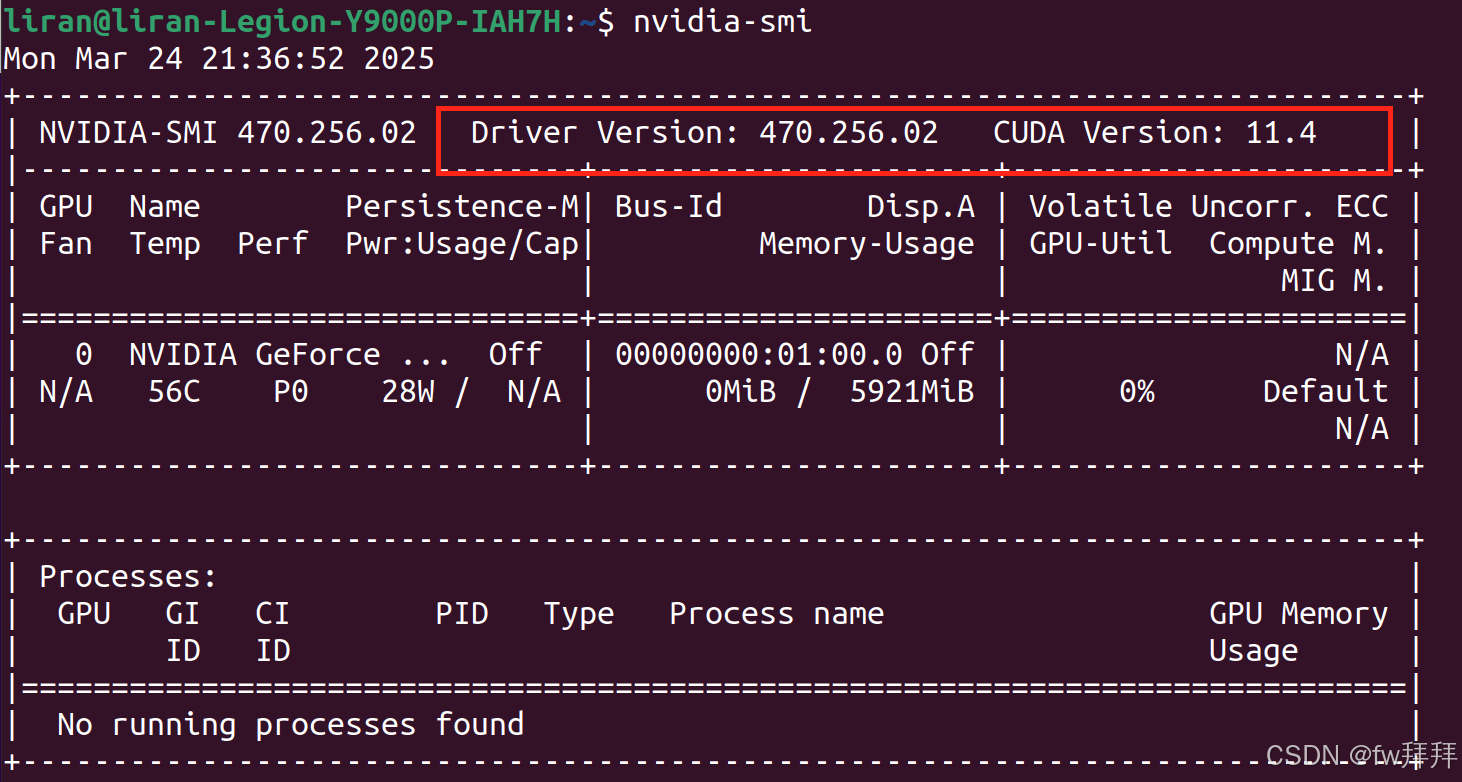Select the Driver Version value 470.256.02
This screenshot has height=782, width=1462.
846,132
